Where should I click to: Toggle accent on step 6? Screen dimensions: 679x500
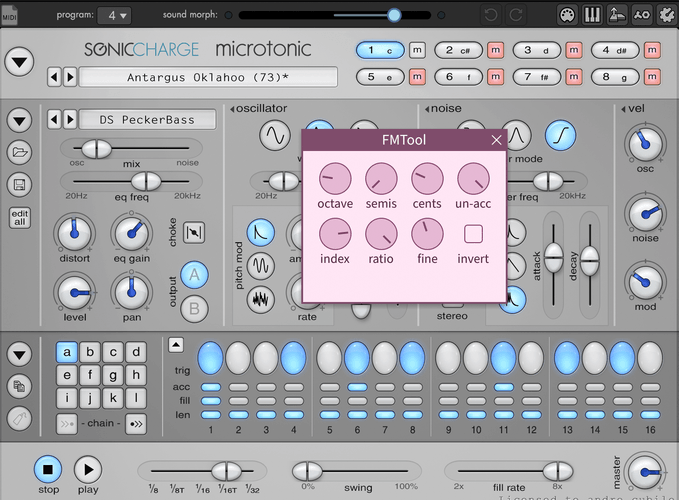(357, 387)
